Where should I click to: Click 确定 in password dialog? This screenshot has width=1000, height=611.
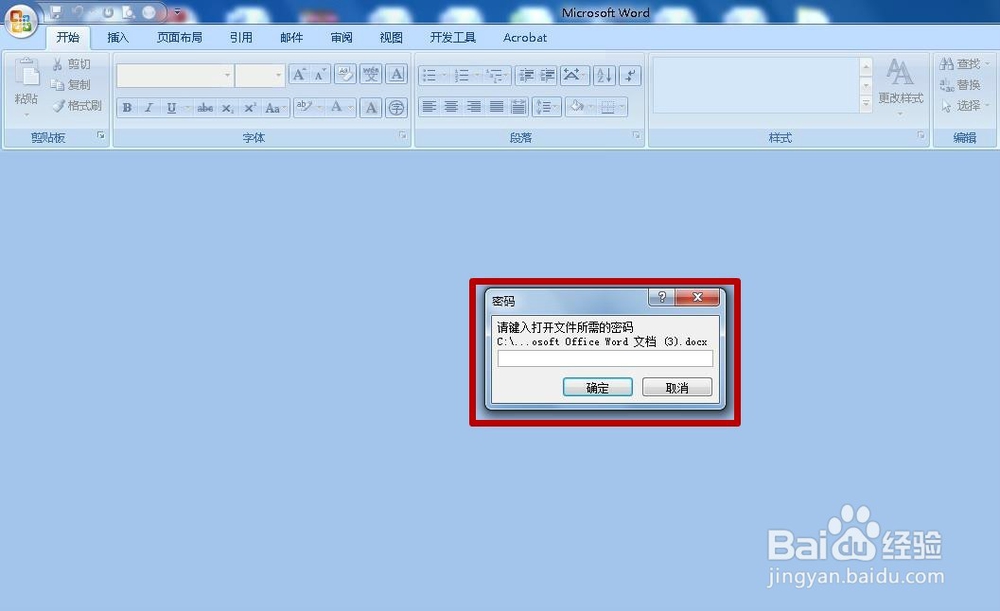(x=598, y=387)
